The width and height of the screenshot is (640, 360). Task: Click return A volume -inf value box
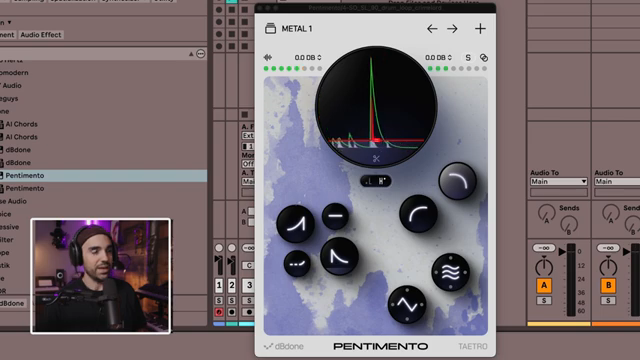click(x=544, y=248)
